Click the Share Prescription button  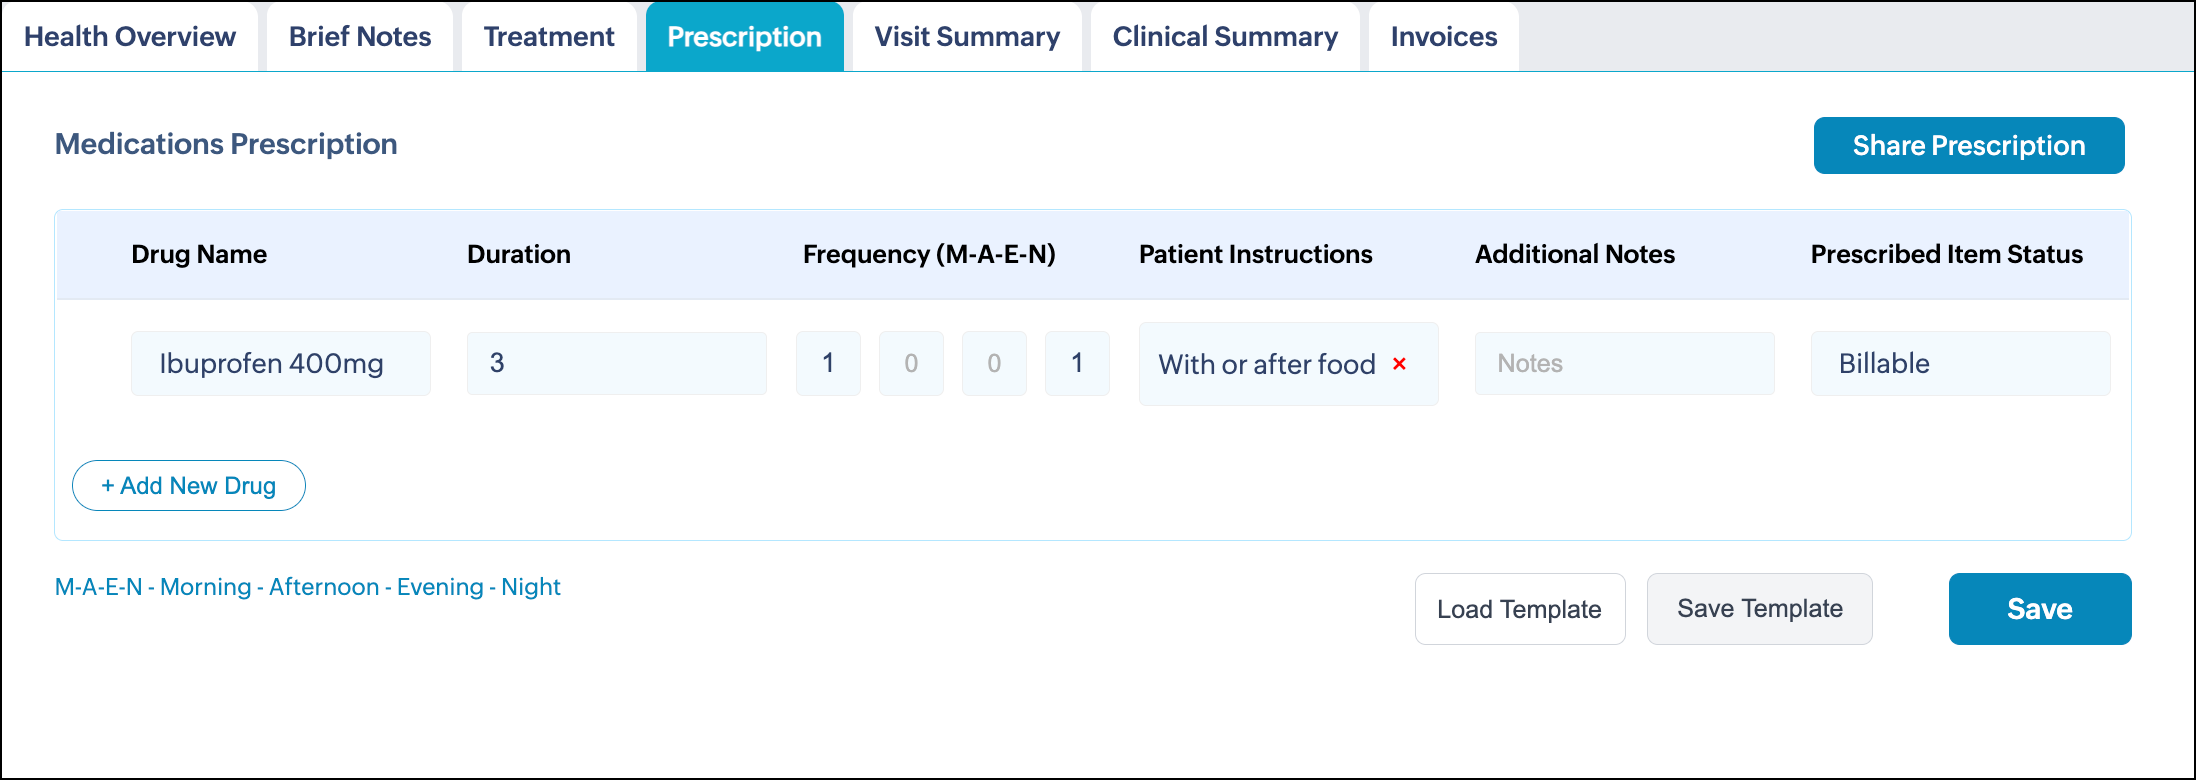point(1968,146)
